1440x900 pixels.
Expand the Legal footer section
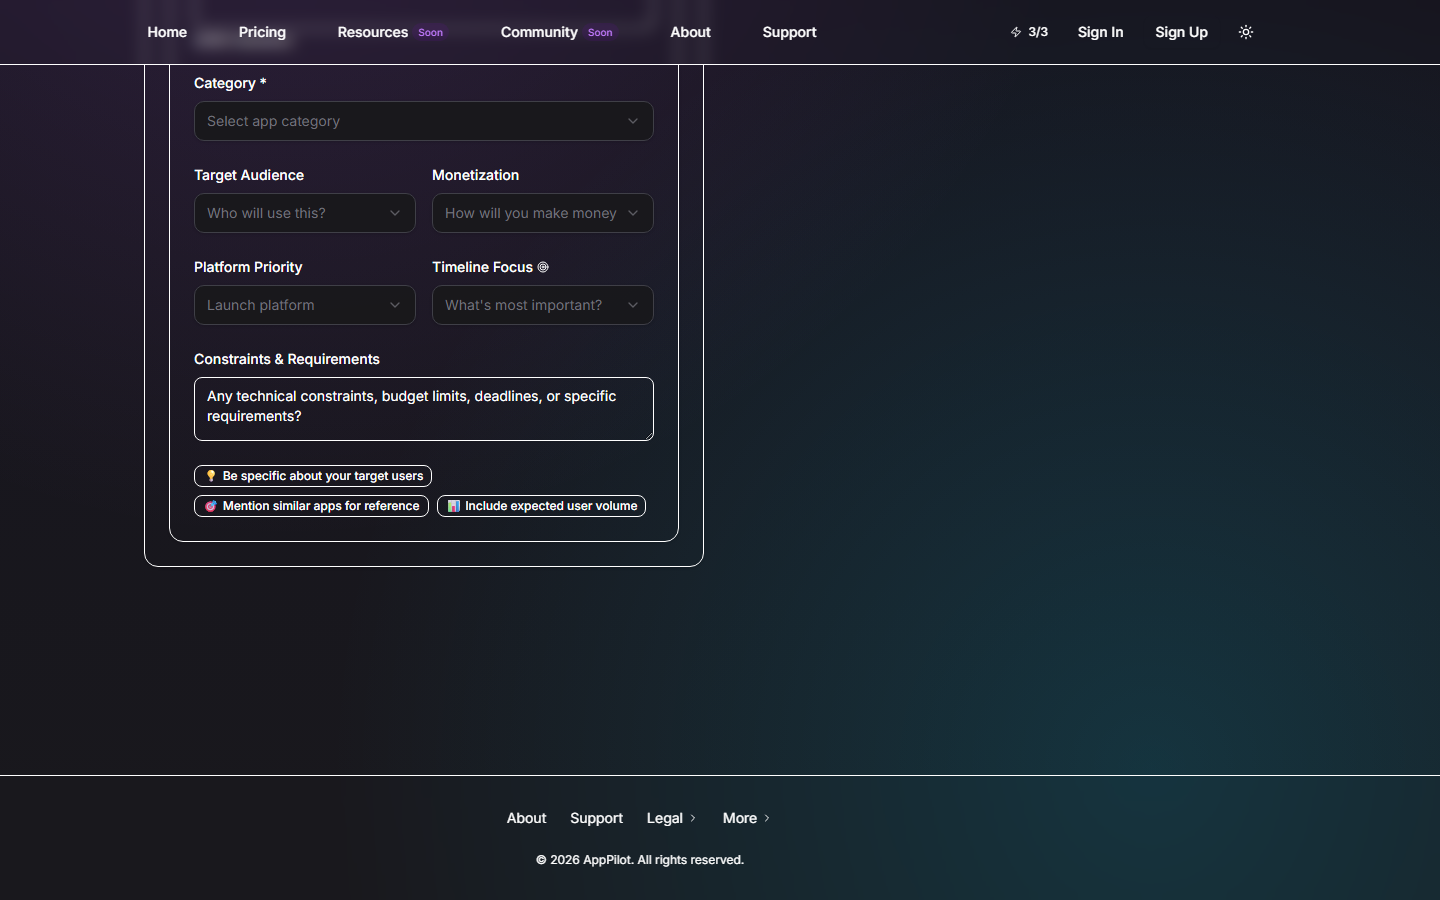(670, 818)
